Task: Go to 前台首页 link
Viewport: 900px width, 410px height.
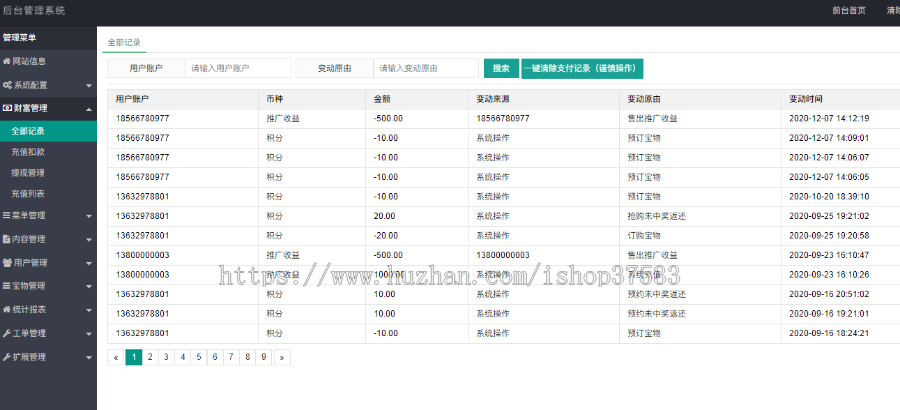Action: 849,10
